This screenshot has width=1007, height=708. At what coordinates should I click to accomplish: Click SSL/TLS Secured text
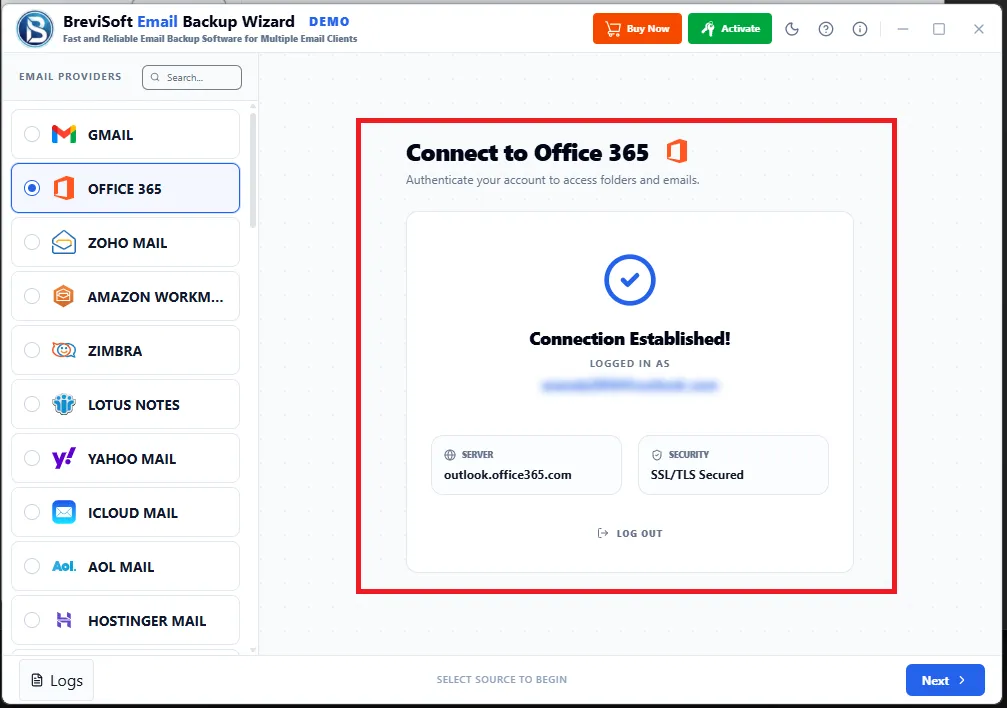click(x=697, y=475)
